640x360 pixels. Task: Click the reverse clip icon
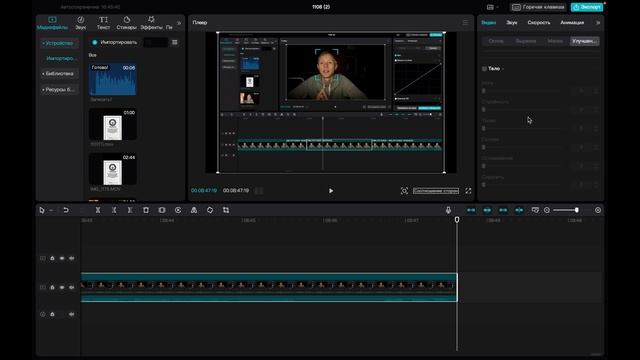[178, 210]
